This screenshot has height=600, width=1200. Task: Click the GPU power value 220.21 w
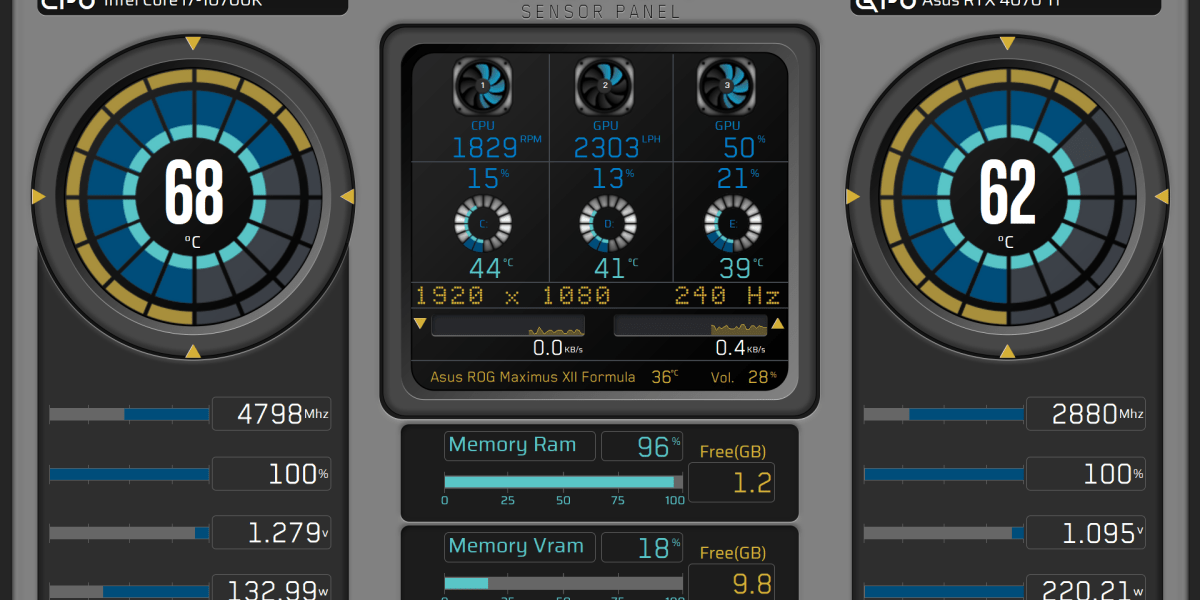tap(1085, 589)
